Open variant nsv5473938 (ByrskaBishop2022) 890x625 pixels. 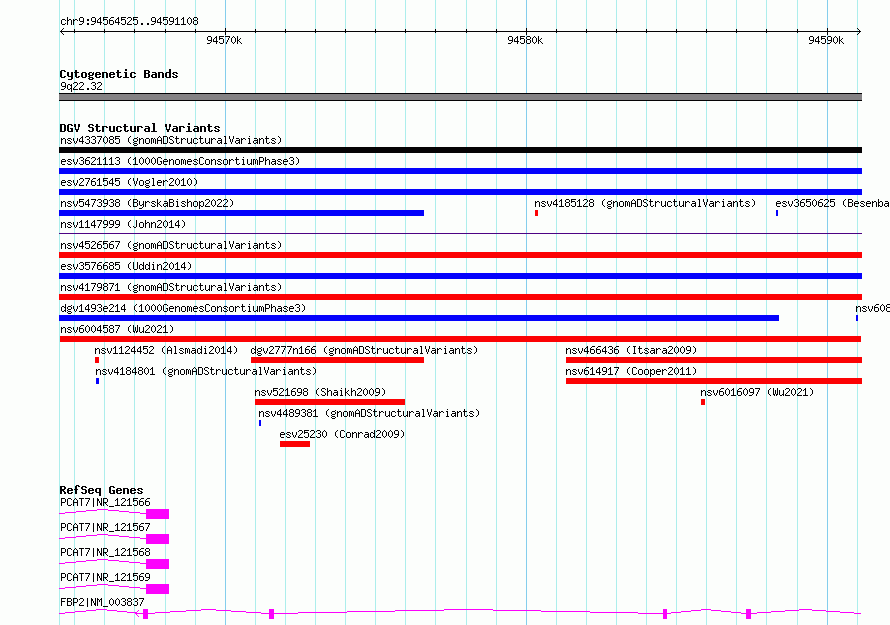147,203
